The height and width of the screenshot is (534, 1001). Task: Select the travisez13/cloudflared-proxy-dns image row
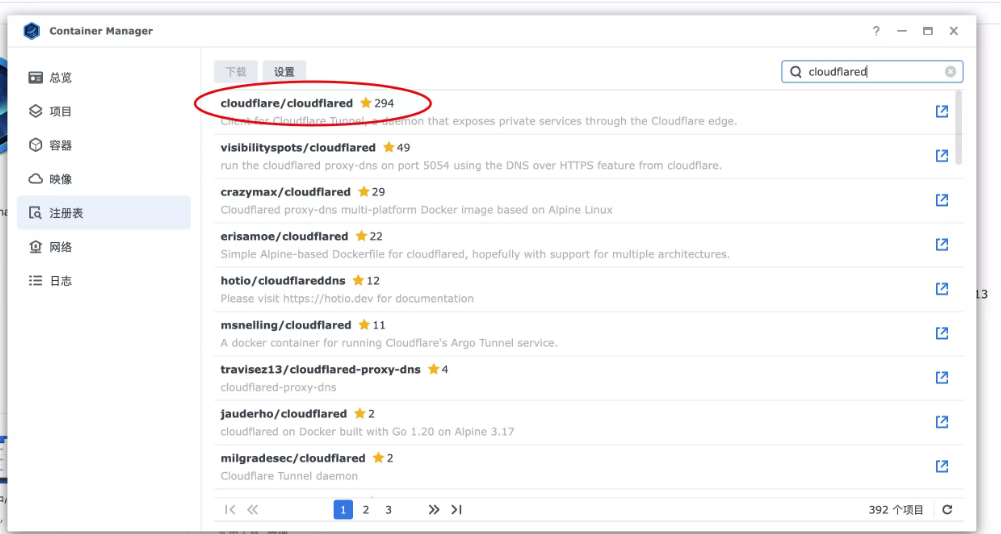588,378
